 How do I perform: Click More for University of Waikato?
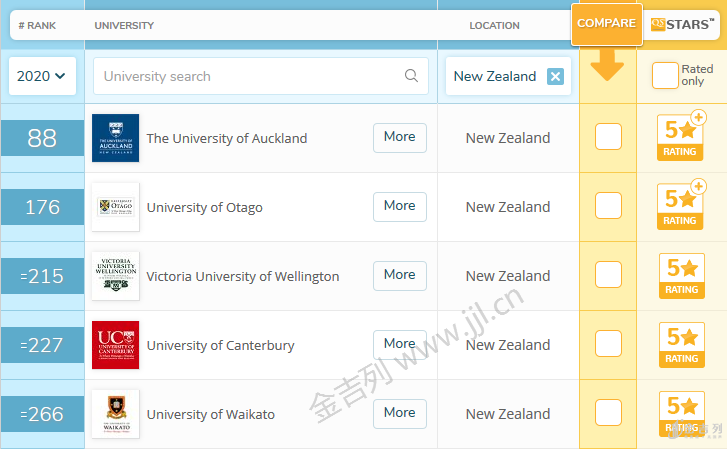click(400, 413)
